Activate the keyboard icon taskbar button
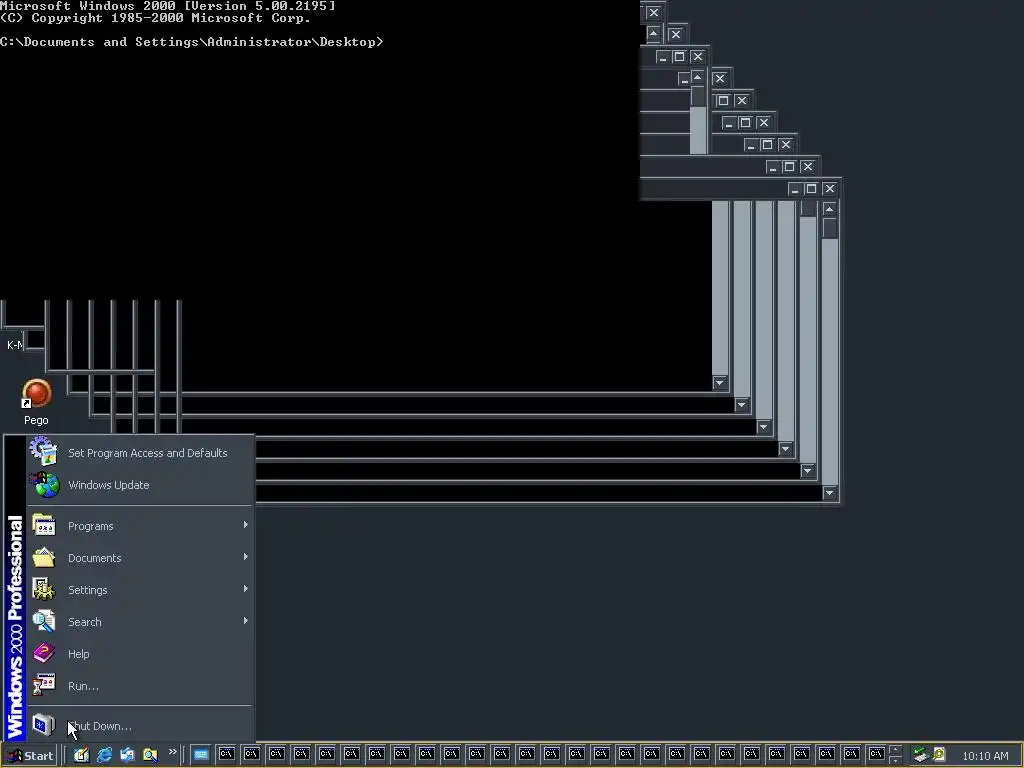This screenshot has height=768, width=1024. (201, 755)
